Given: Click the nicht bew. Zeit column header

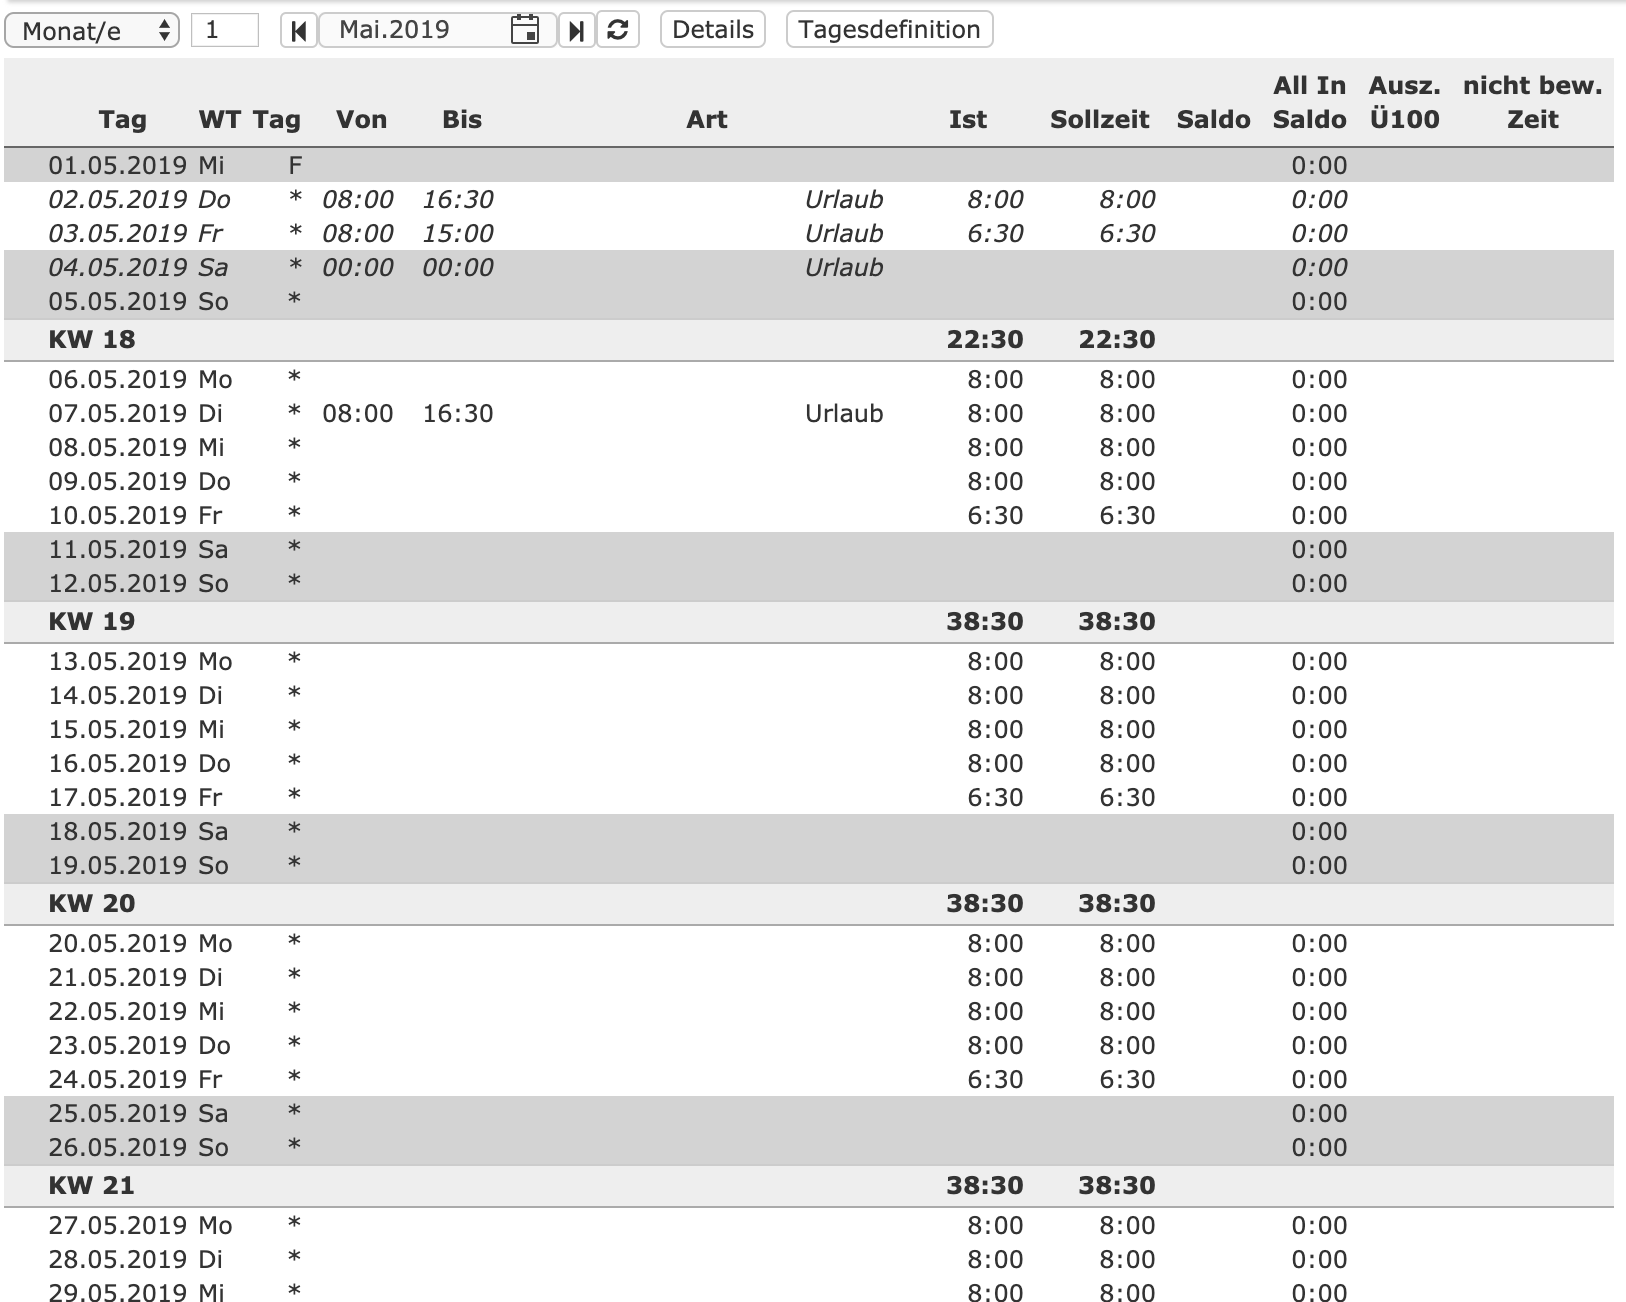Looking at the screenshot, I should (1532, 102).
